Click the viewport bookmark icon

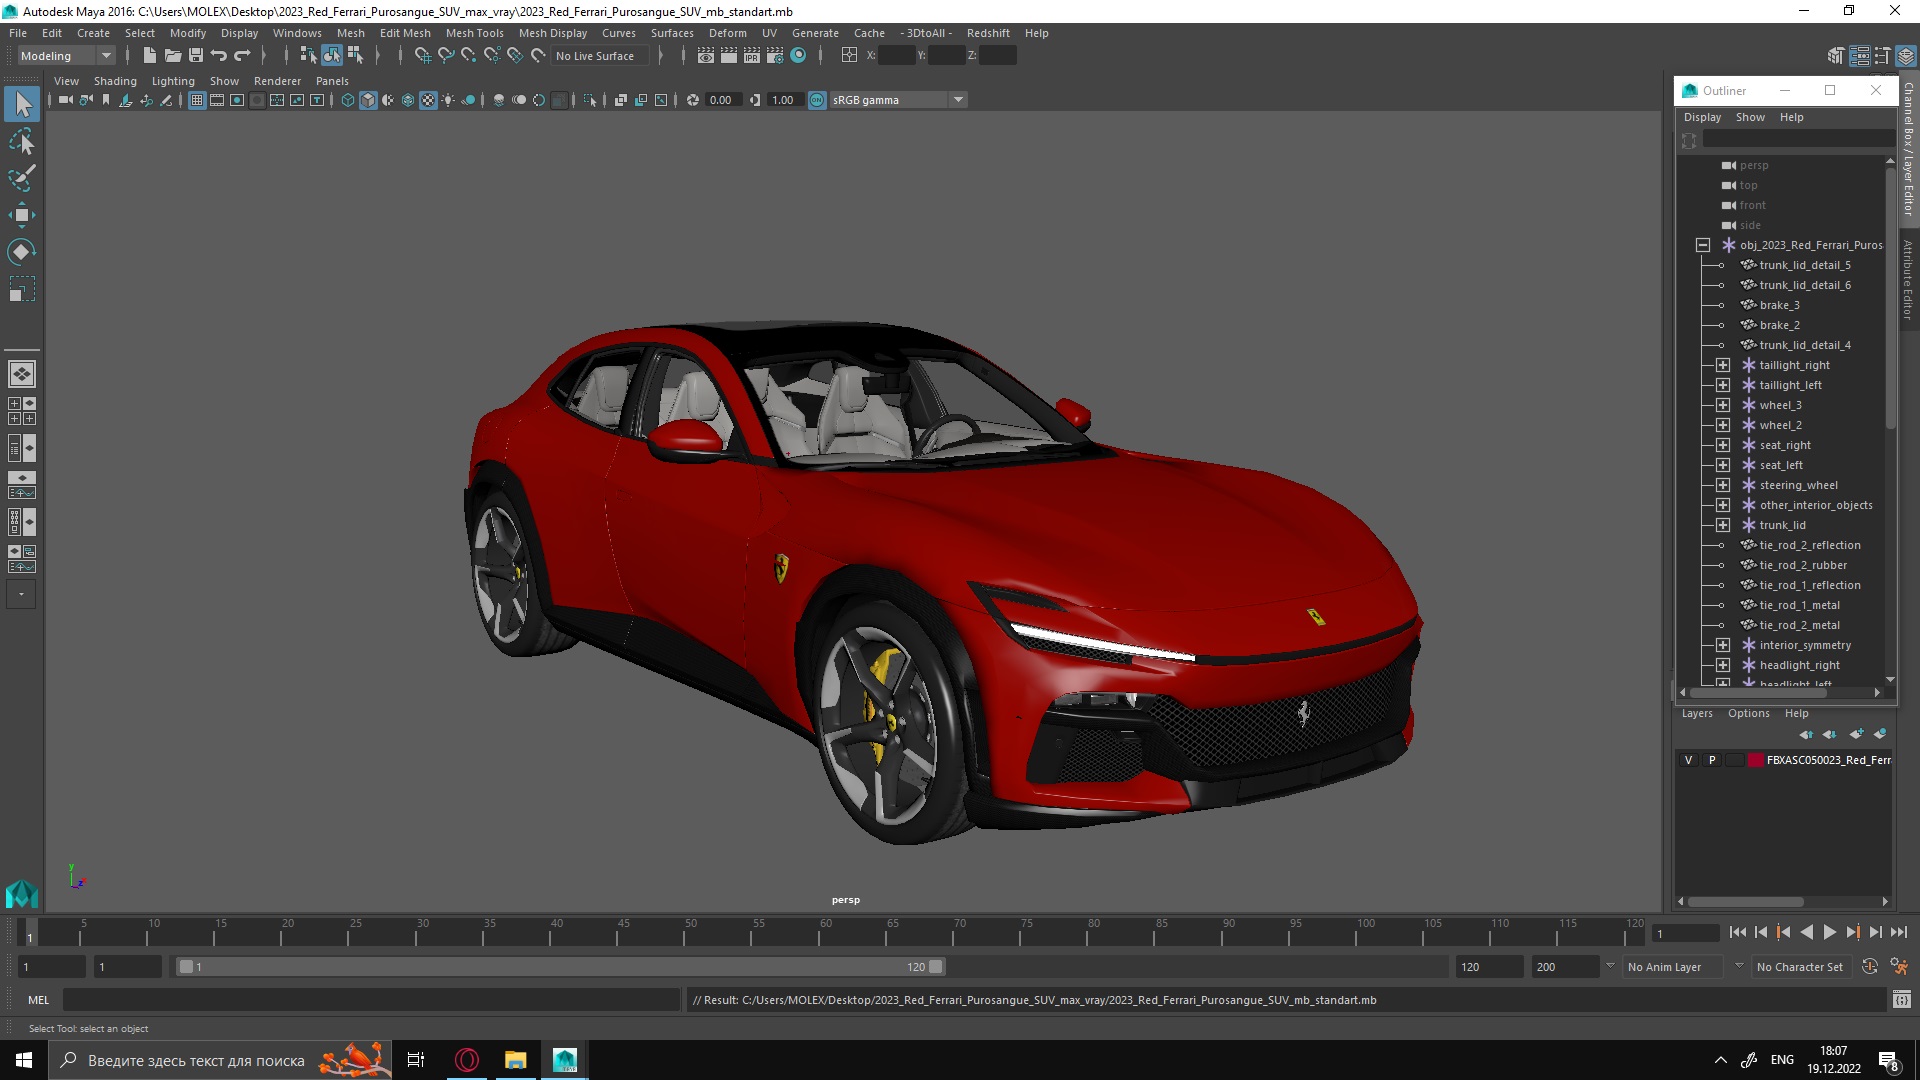106,100
